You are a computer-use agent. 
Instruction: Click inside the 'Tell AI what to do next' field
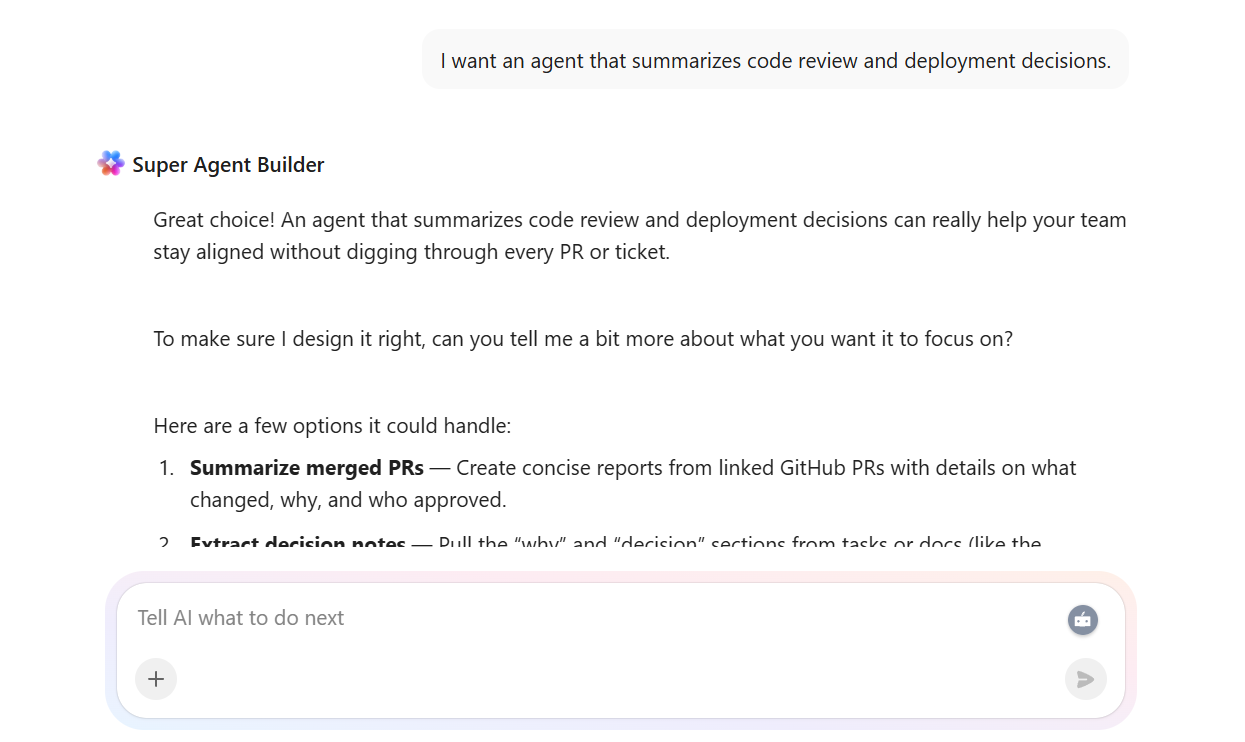[400, 618]
